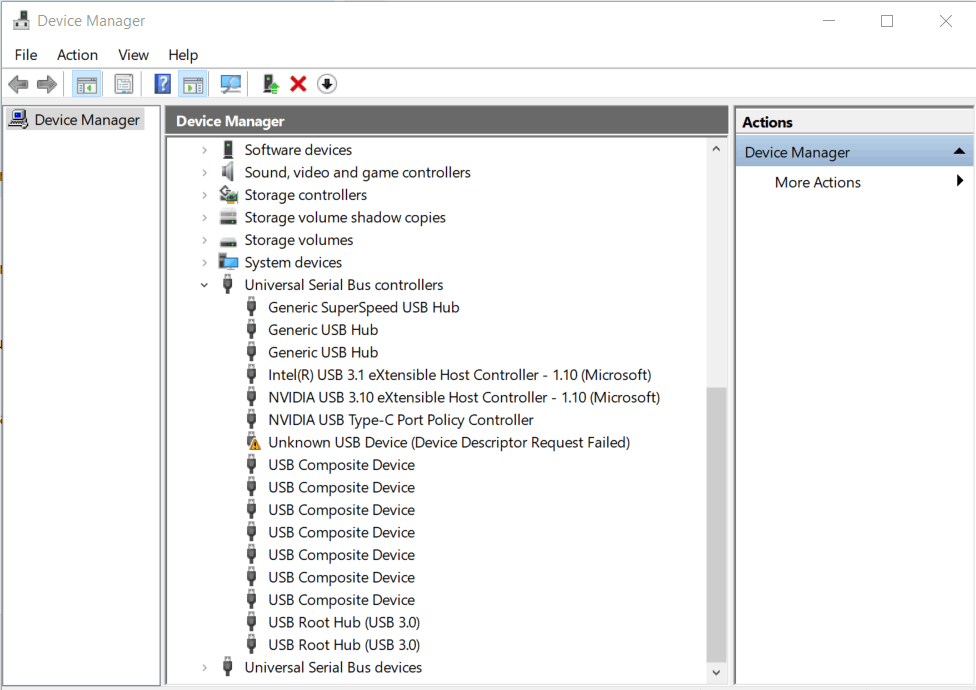Image resolution: width=976 pixels, height=690 pixels.
Task: Expand the Storage volumes node
Action: (204, 240)
